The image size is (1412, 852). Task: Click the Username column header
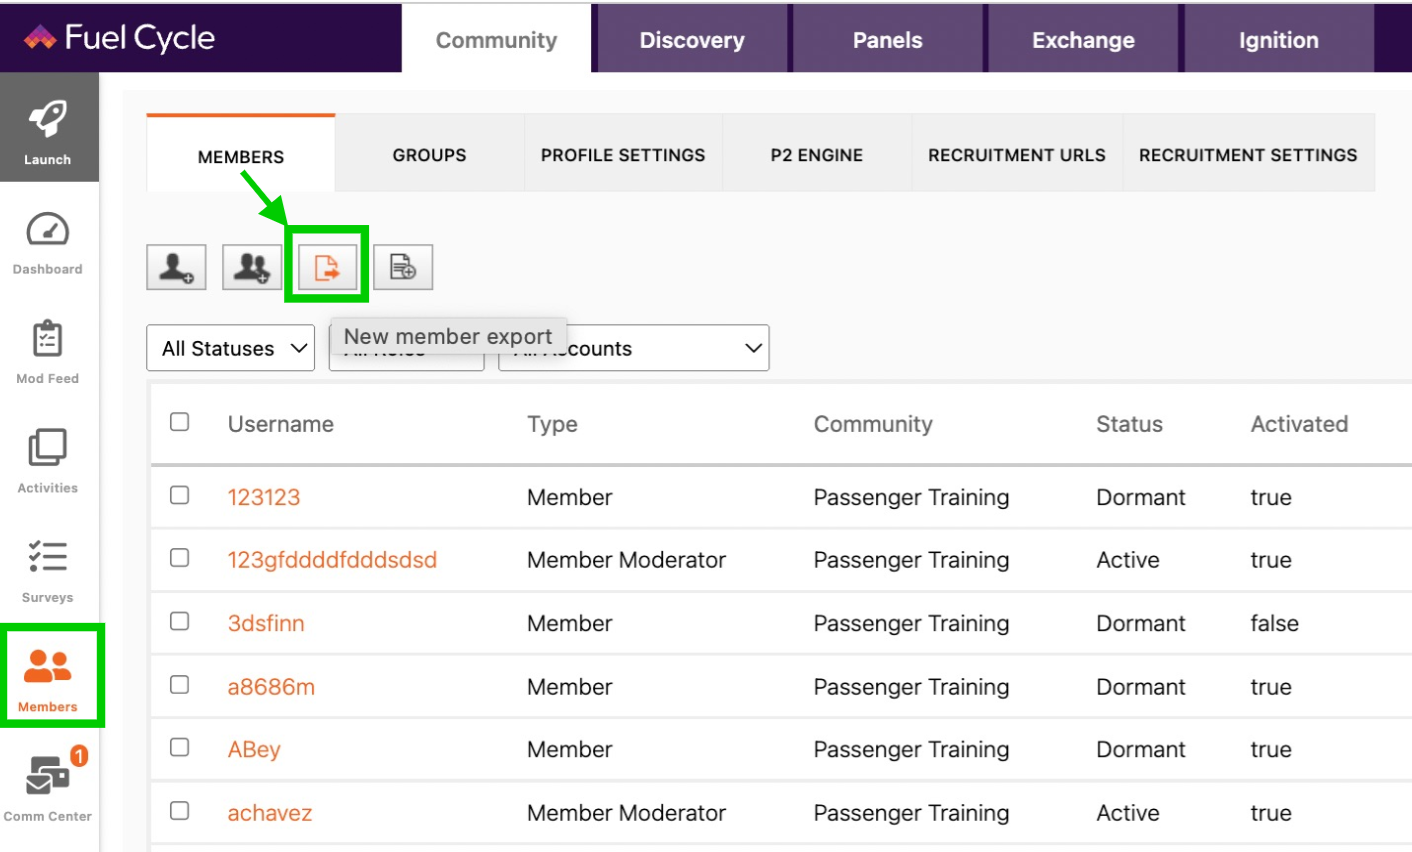tap(281, 424)
